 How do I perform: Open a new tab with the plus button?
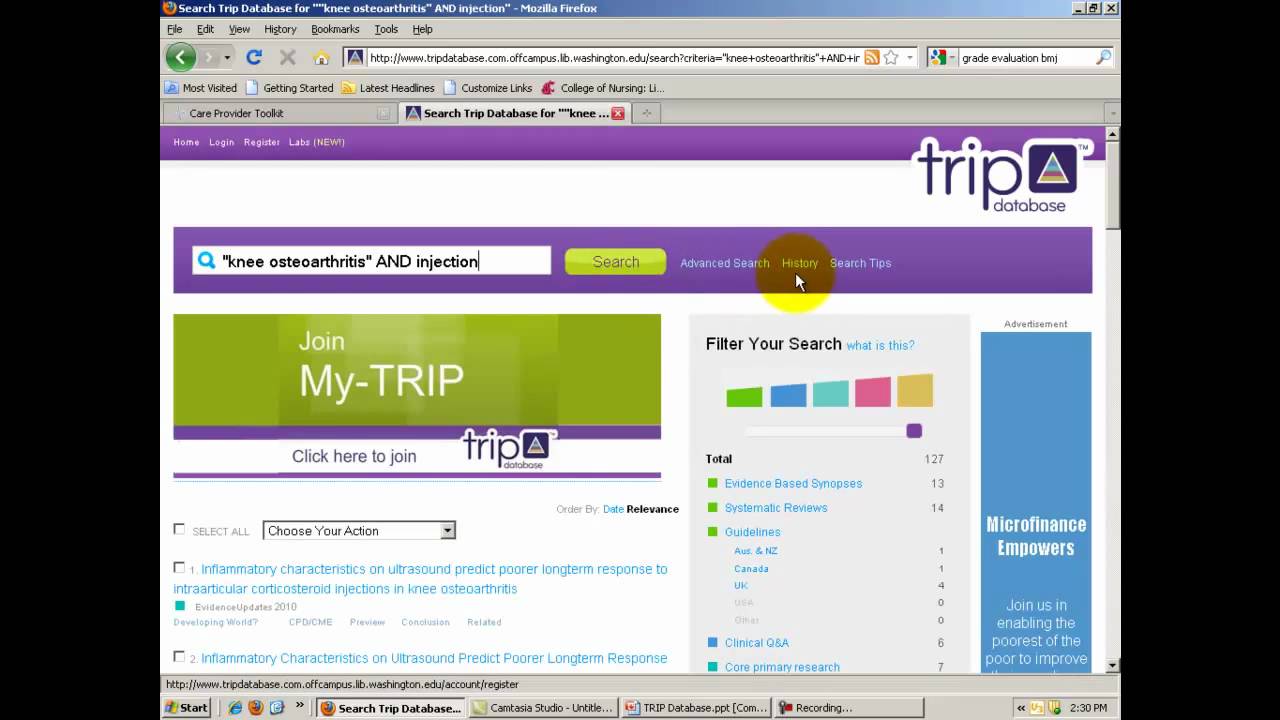click(x=646, y=113)
